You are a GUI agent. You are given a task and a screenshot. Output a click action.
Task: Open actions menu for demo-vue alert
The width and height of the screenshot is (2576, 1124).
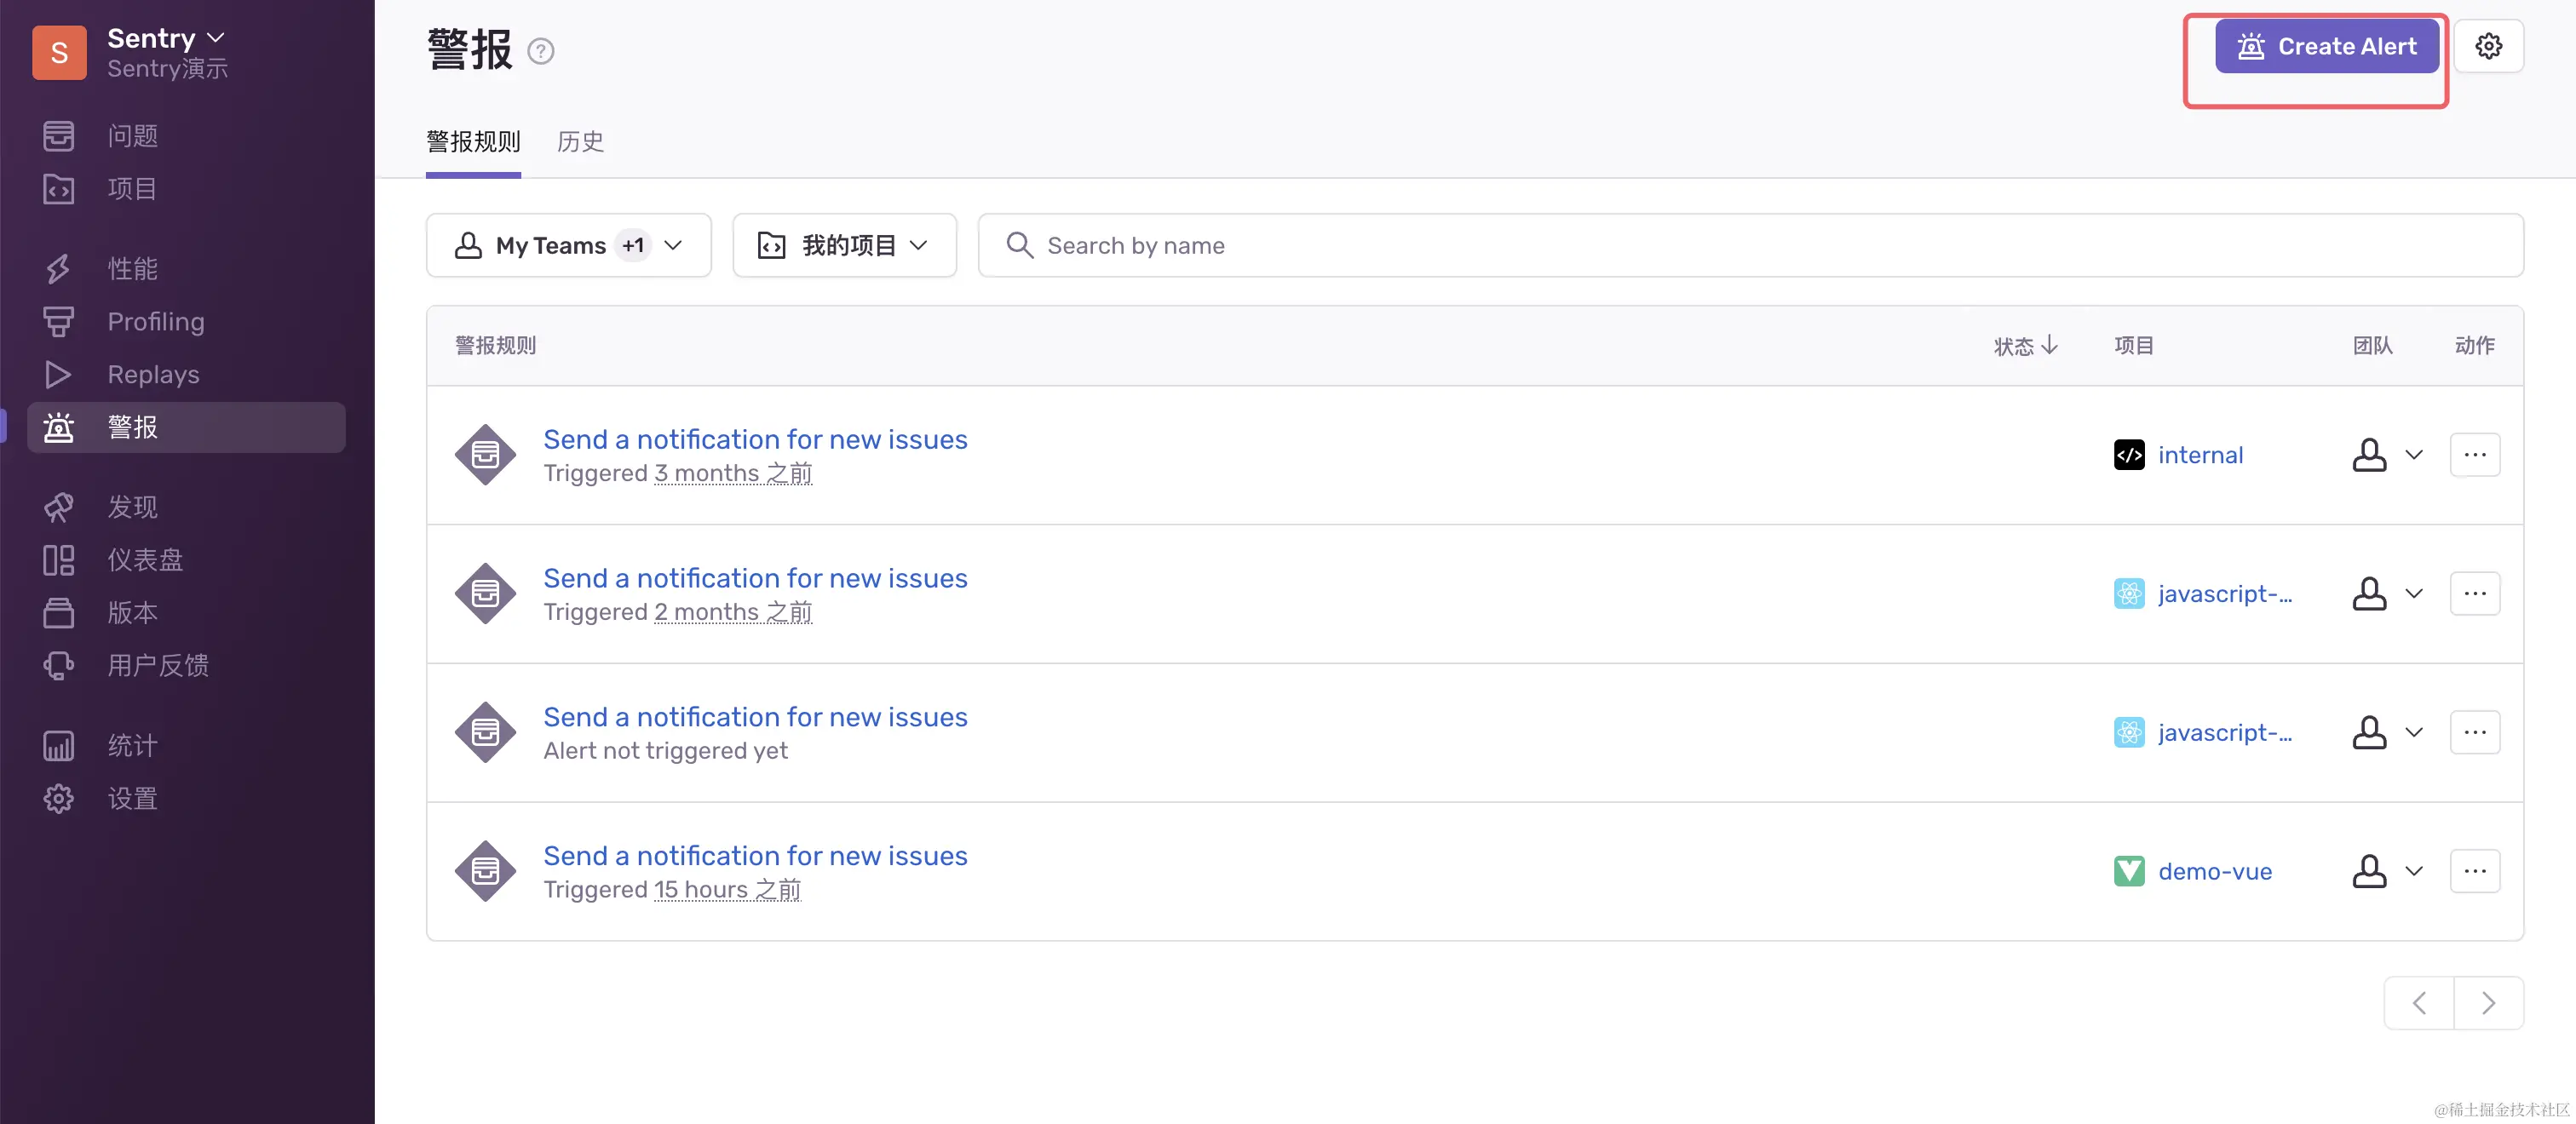(x=2474, y=871)
